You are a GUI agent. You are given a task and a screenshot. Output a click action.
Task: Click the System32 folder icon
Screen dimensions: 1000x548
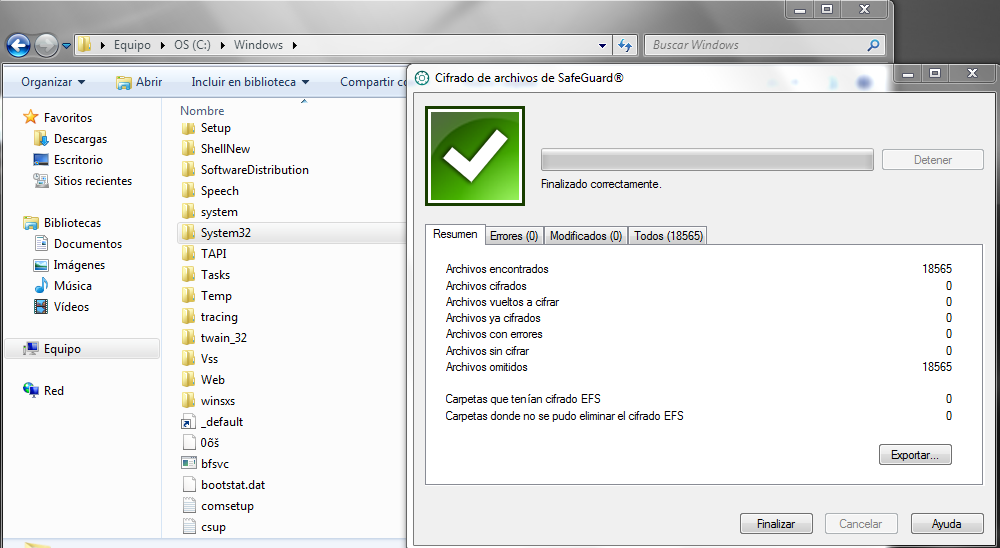pos(188,233)
